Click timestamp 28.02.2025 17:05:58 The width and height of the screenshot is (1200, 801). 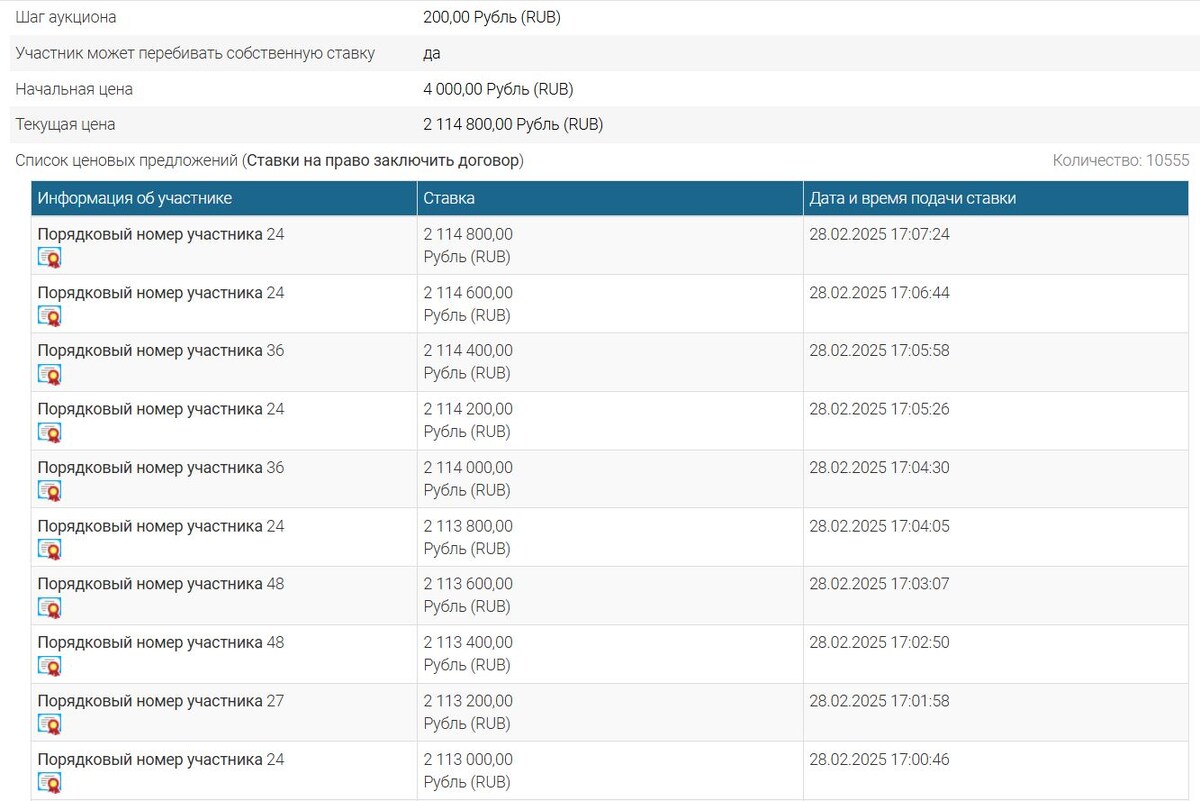point(879,351)
